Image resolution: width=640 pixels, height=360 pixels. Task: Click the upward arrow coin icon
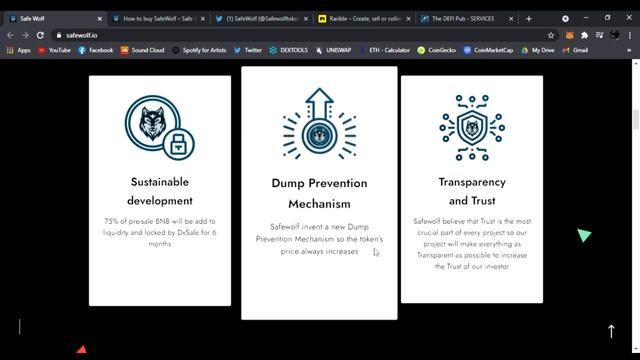[319, 124]
